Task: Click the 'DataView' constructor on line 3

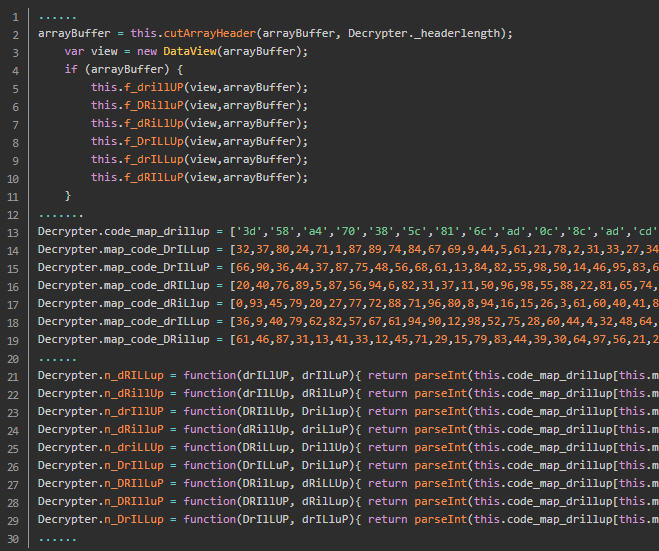Action: (190, 51)
